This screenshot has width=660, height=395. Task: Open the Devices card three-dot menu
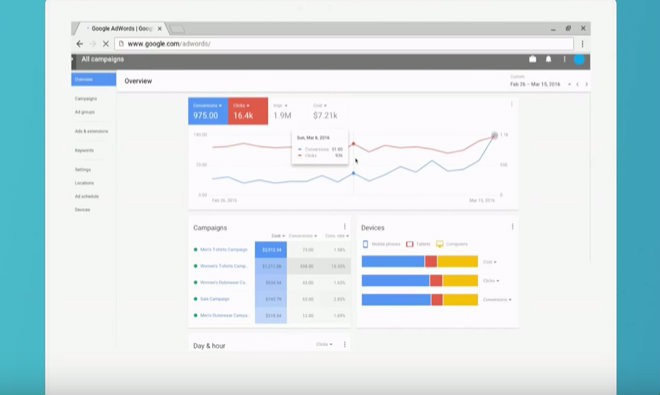pyautogui.click(x=513, y=227)
